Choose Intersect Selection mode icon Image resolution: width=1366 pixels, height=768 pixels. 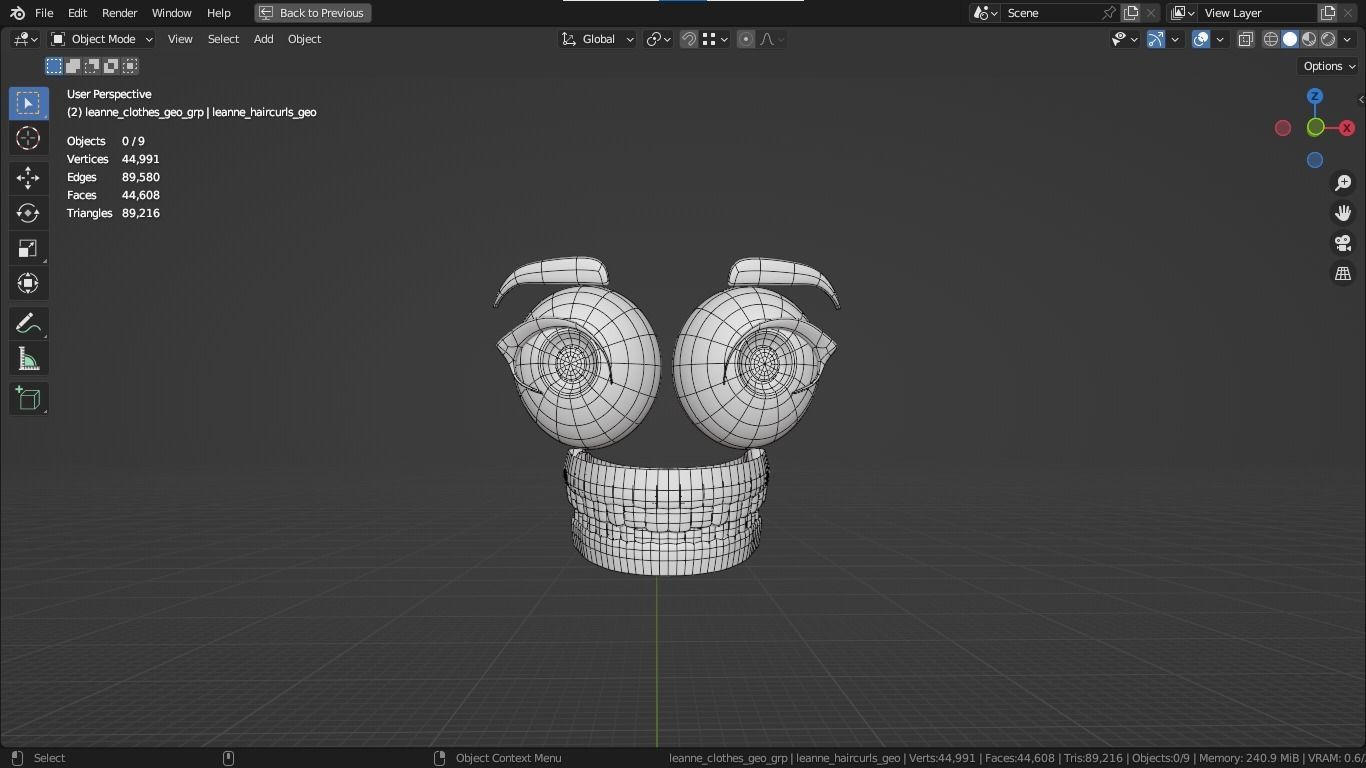(130, 66)
